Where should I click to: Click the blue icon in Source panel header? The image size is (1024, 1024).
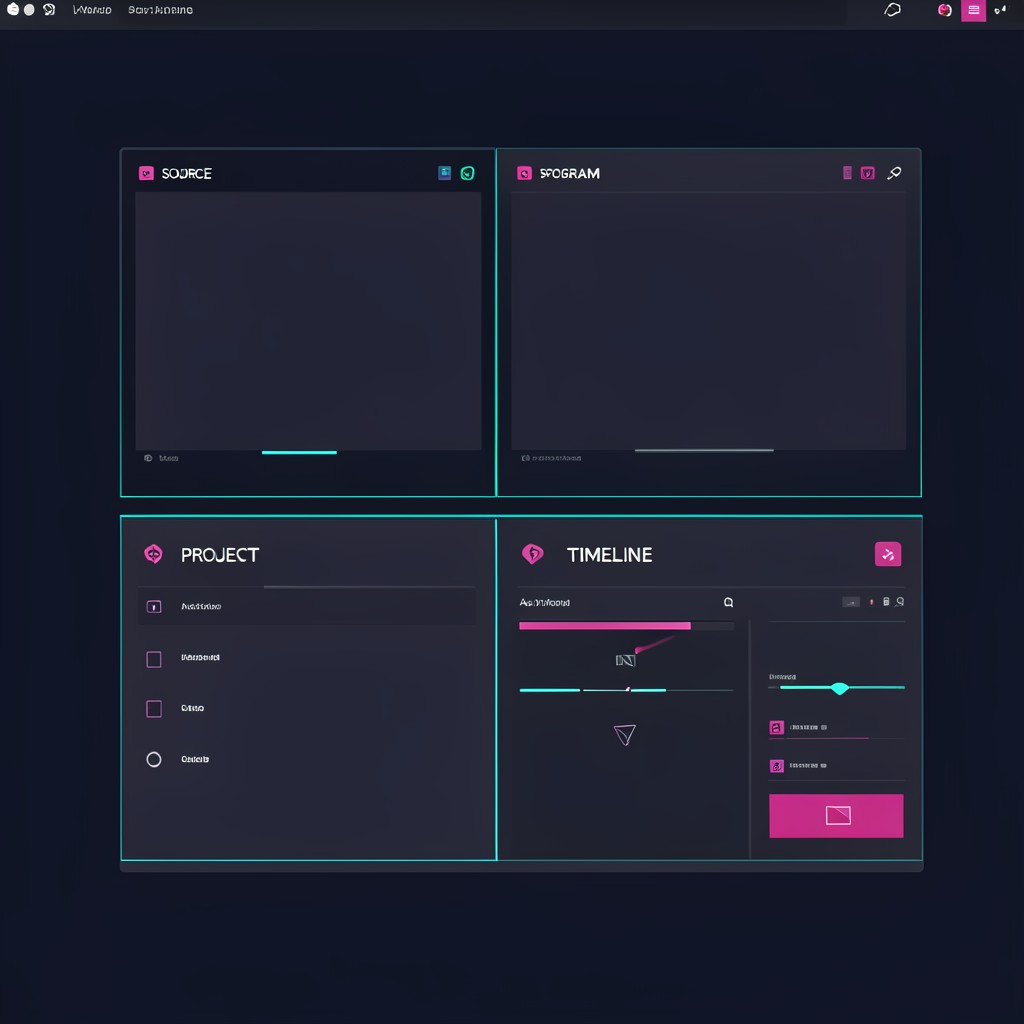[x=444, y=172]
